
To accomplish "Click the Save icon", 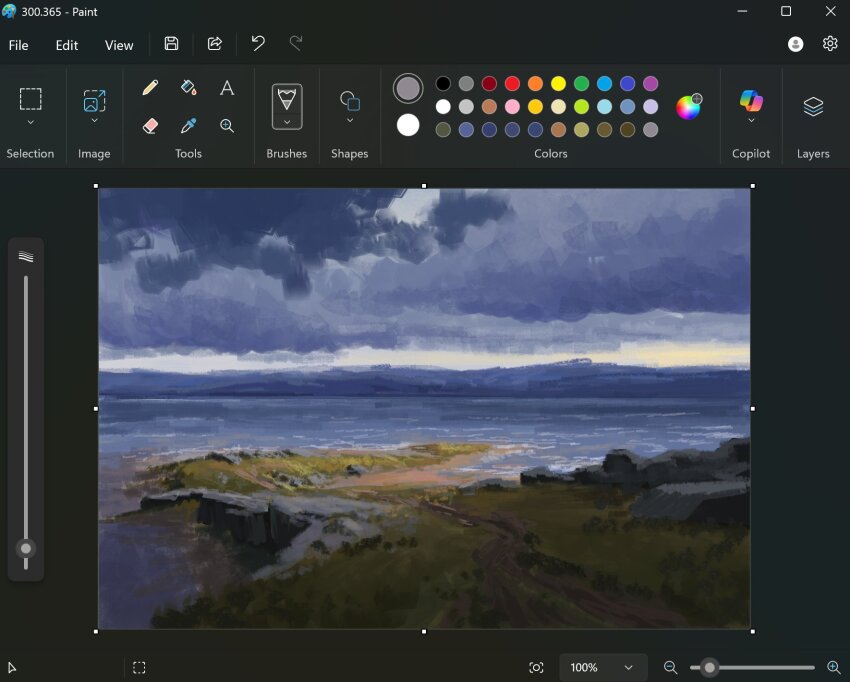I will point(171,44).
